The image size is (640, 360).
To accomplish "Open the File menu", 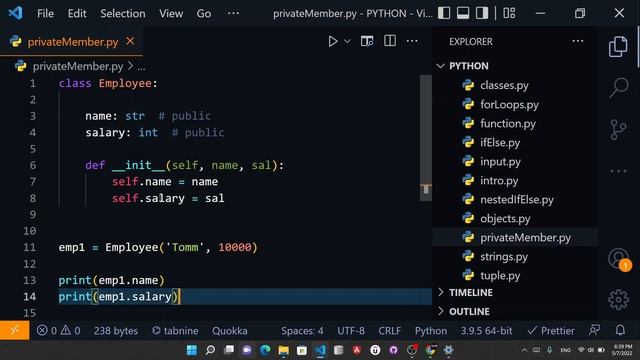I will pos(45,13).
